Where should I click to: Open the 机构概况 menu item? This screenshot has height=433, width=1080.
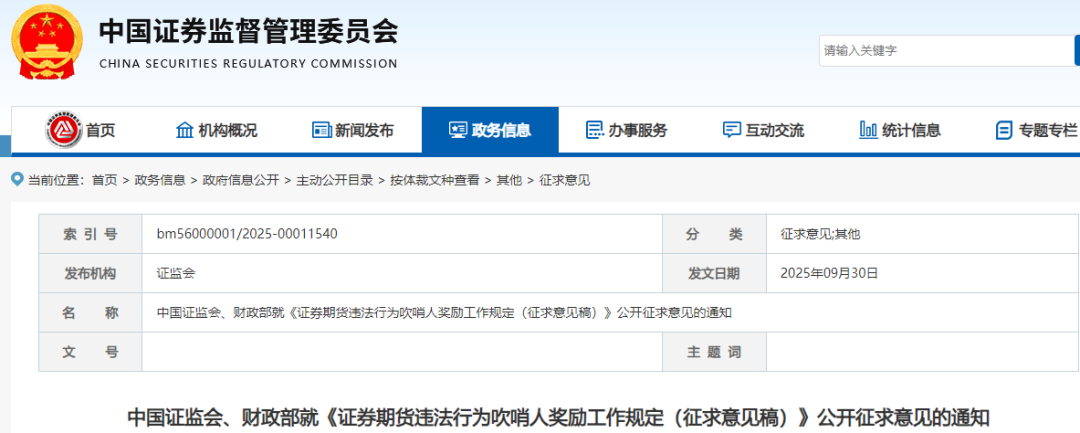point(228,129)
